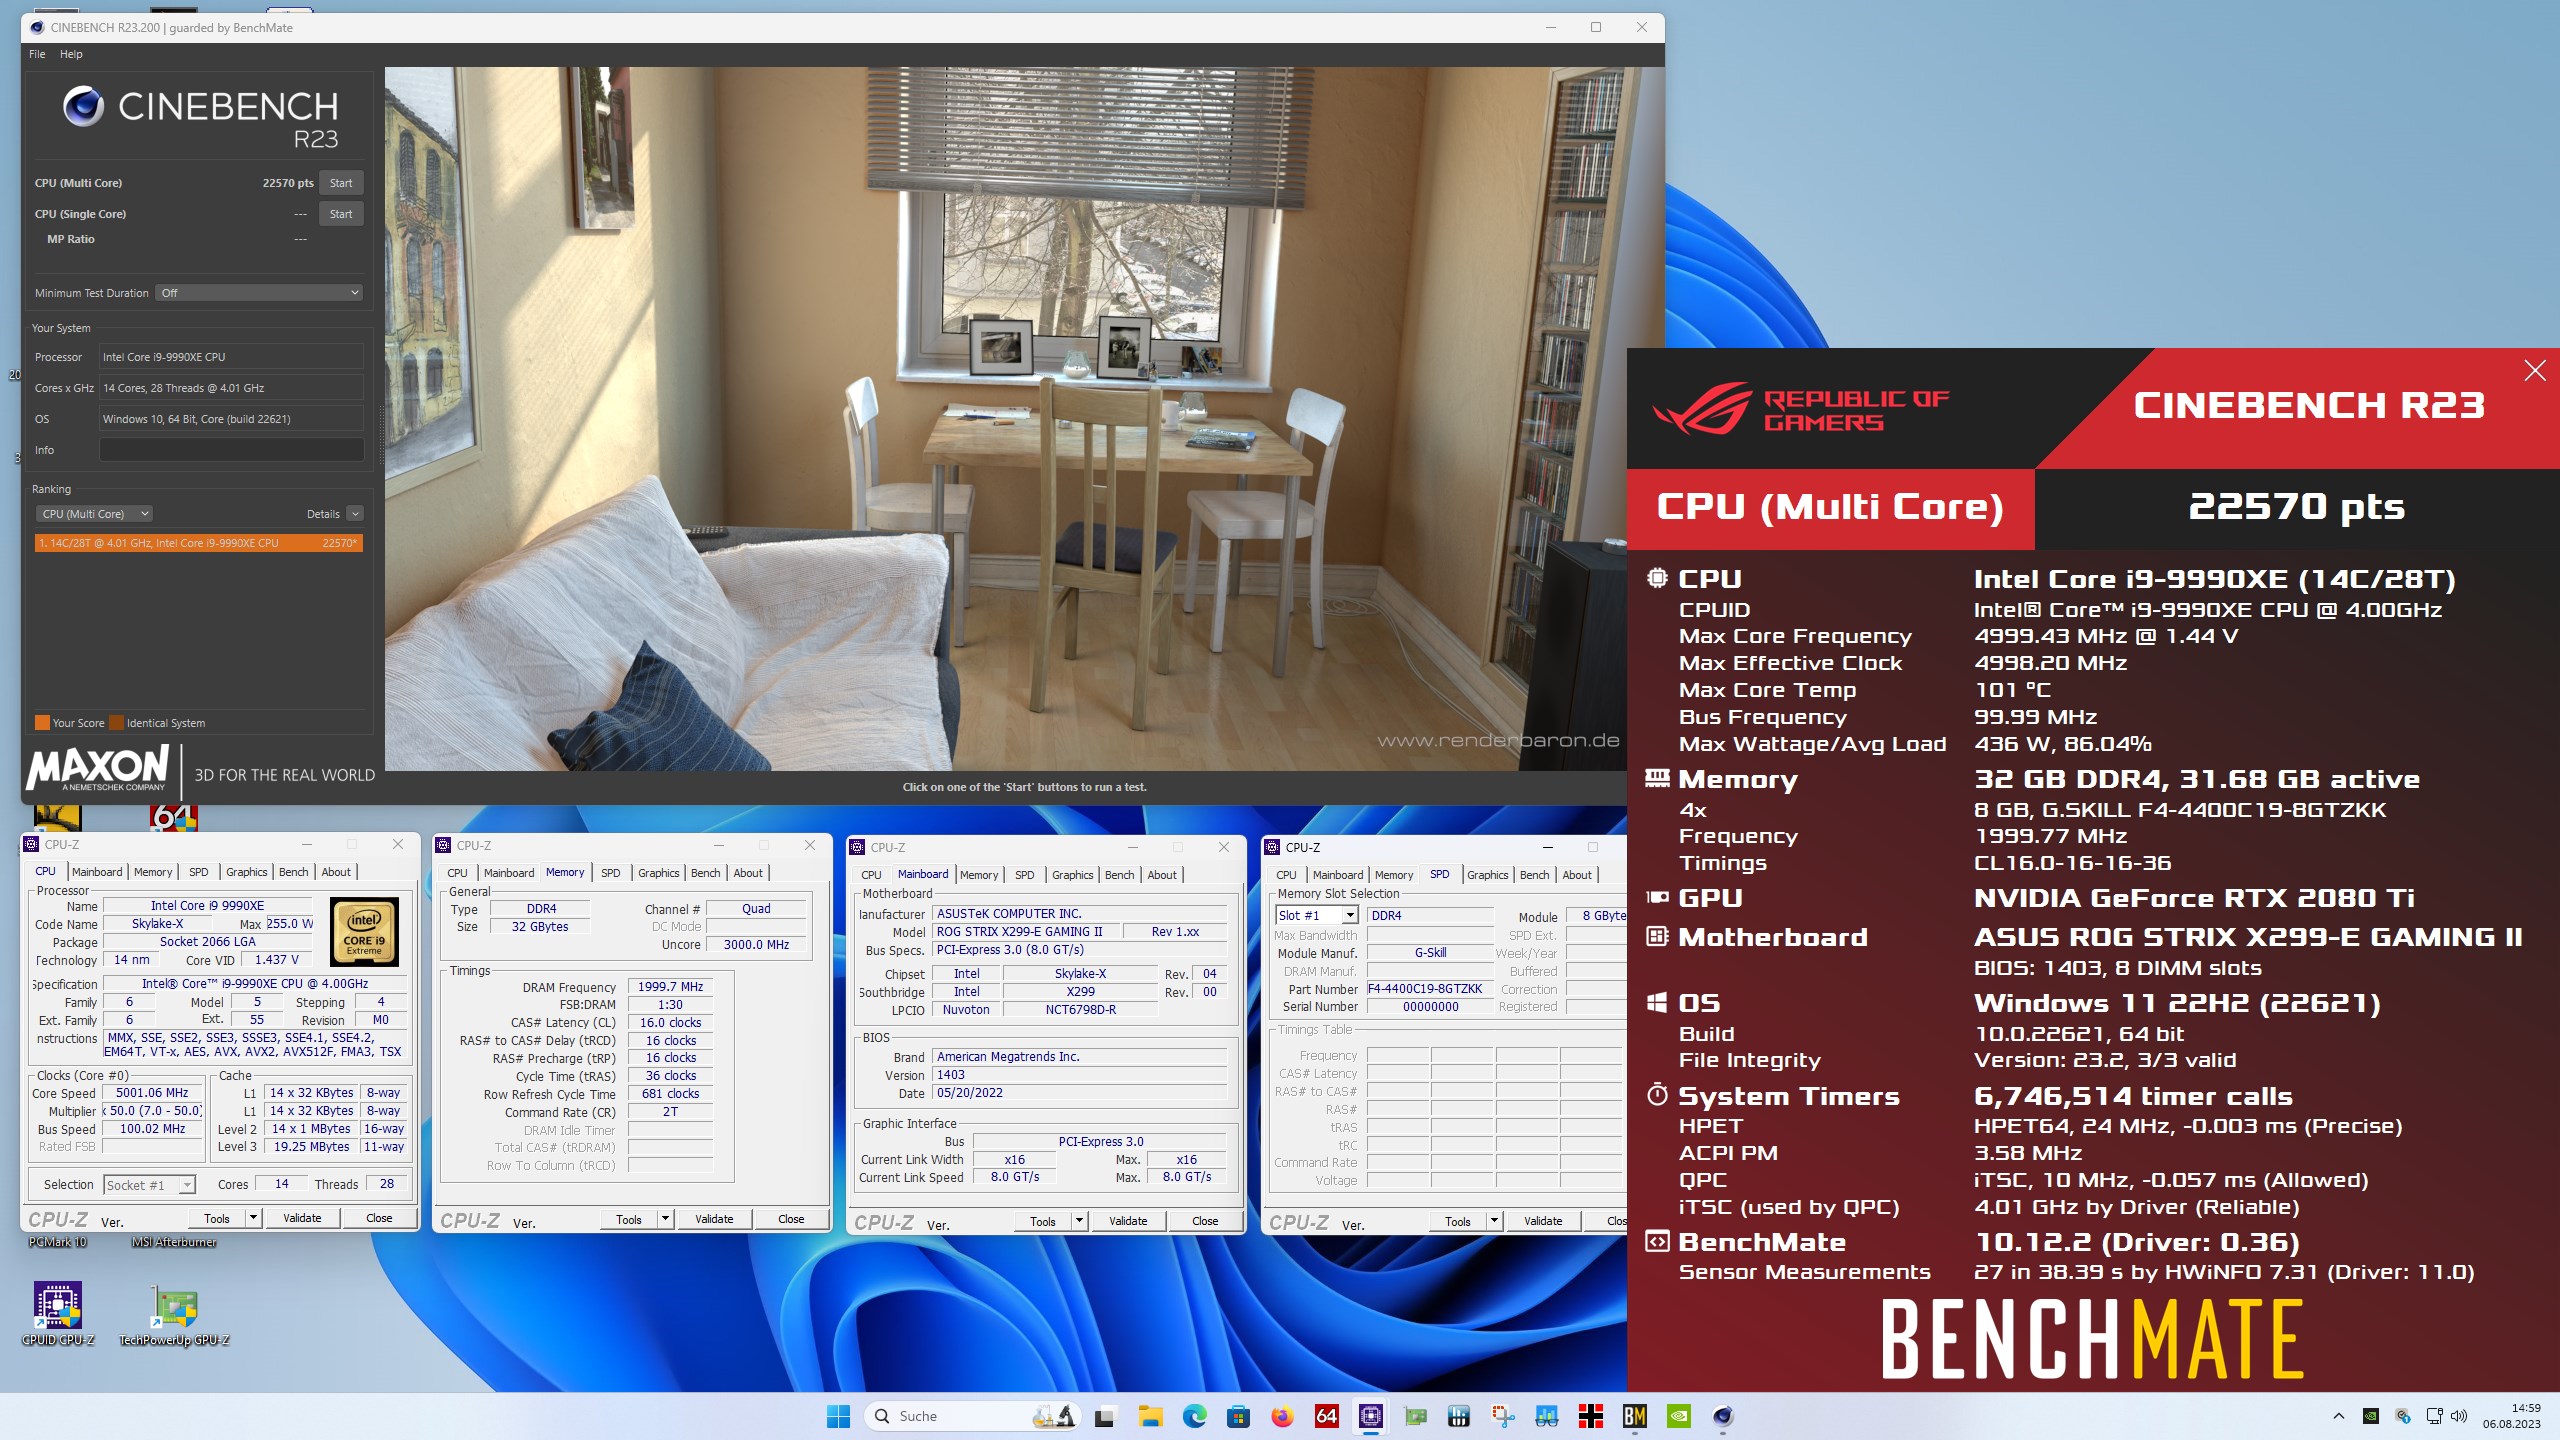
Task: Click the Info input field in Cinebench
Action: 231,450
